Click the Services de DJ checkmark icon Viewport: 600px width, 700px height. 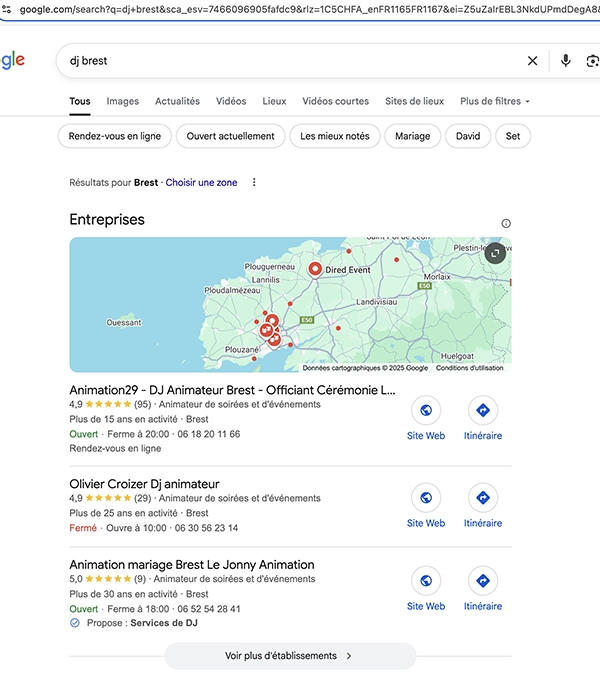pos(75,623)
